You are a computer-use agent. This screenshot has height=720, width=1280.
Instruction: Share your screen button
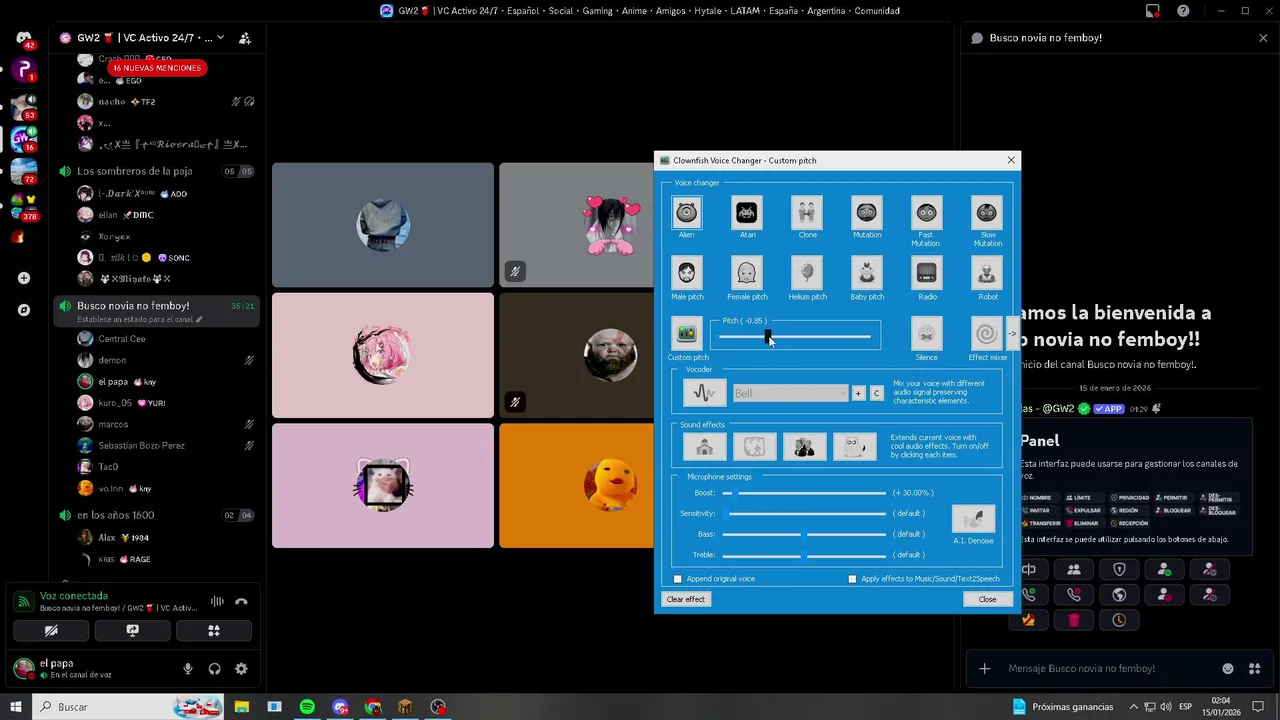point(132,631)
